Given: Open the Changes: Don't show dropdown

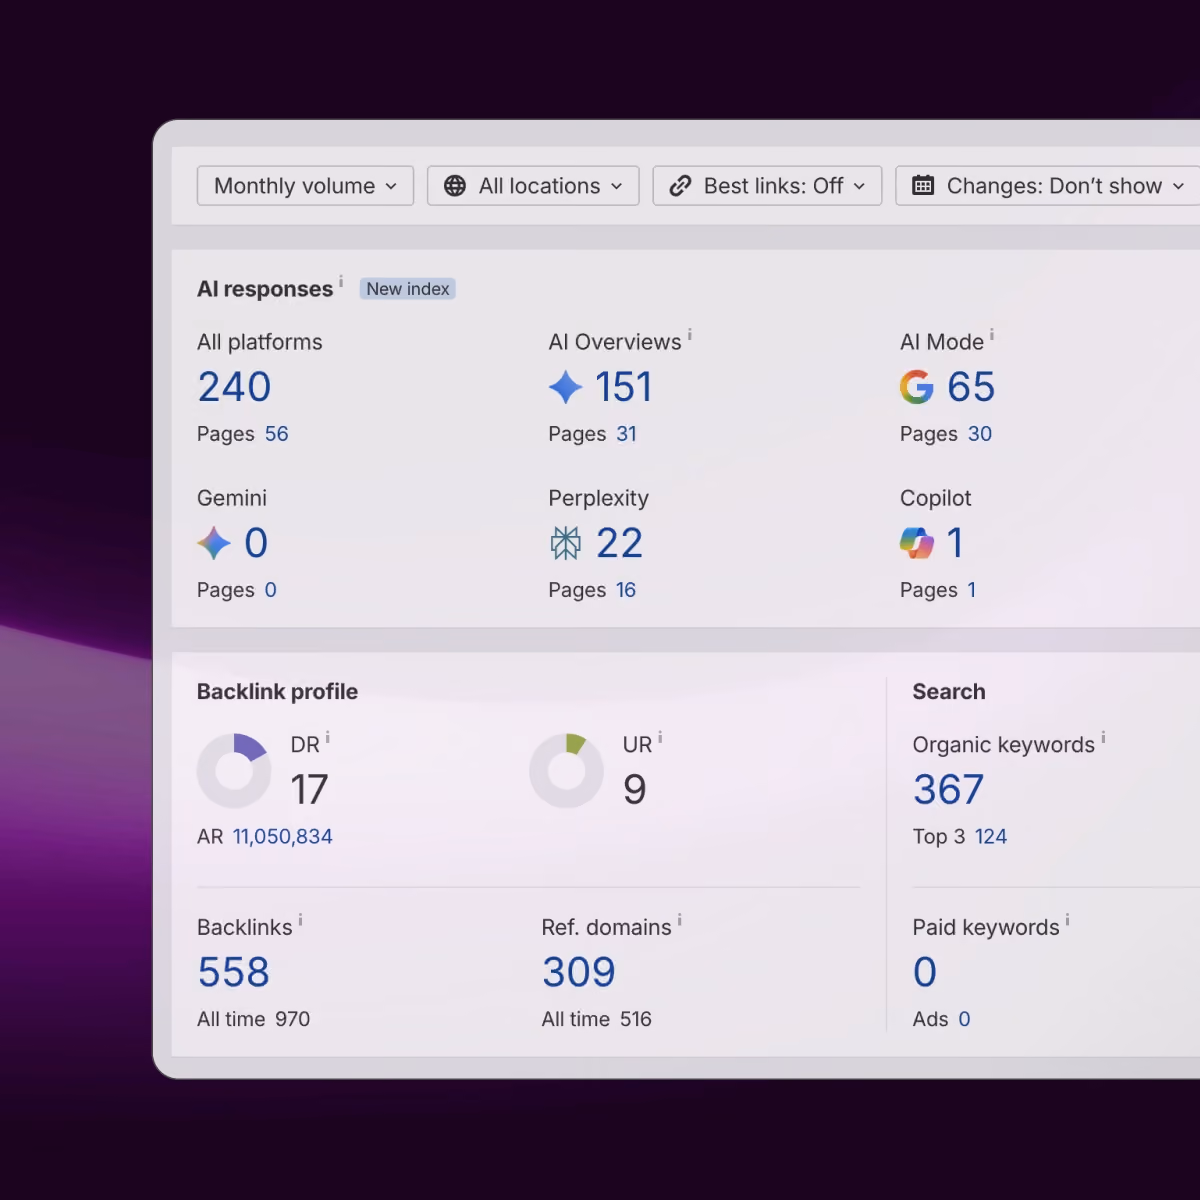Looking at the screenshot, I should coord(1048,186).
